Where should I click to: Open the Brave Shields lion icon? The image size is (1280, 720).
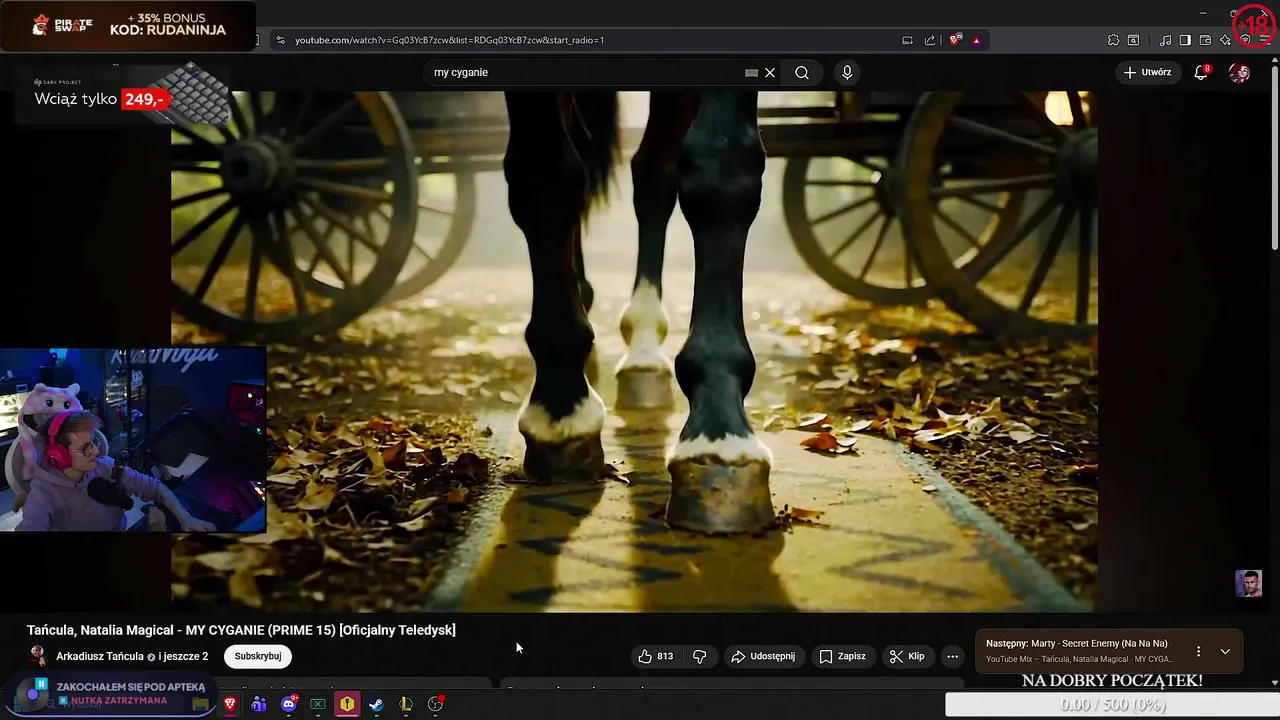[956, 40]
